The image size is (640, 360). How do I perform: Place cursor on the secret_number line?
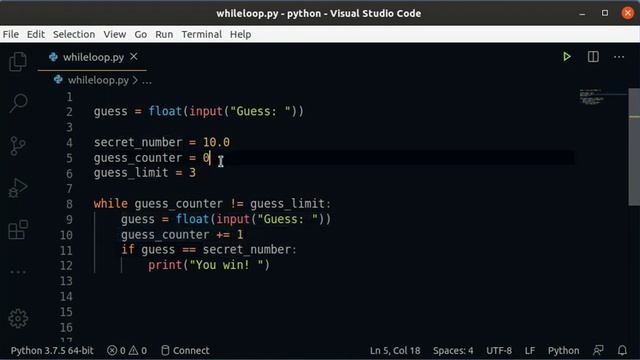pyautogui.click(x=162, y=142)
